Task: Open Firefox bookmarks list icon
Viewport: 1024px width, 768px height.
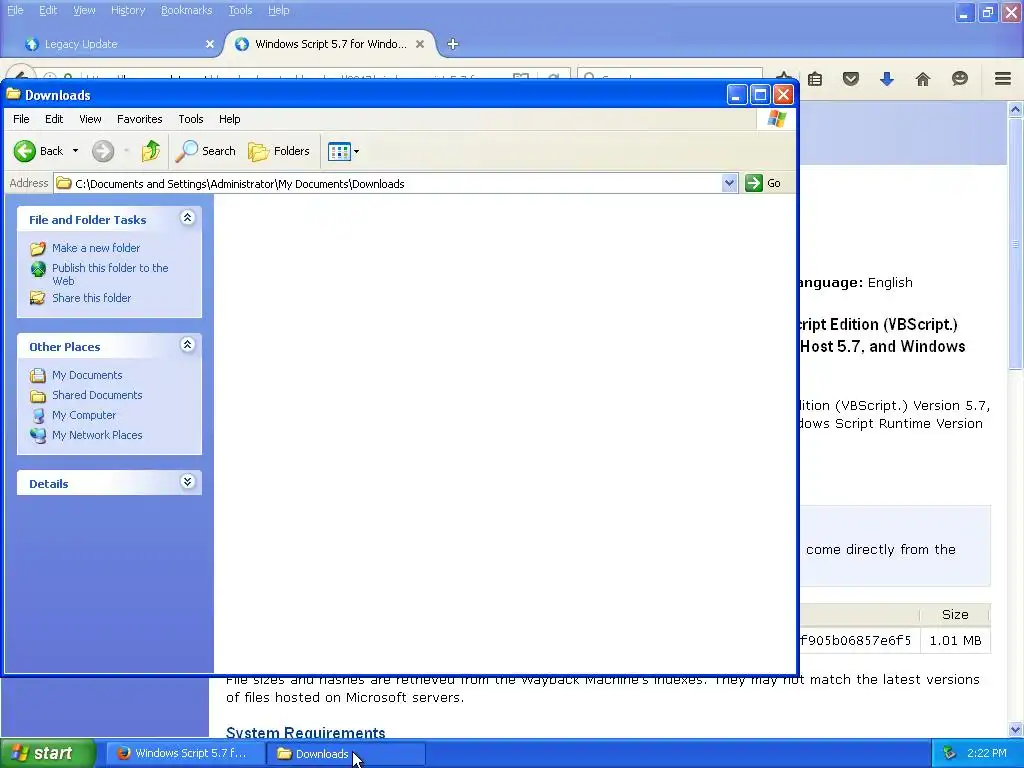Action: tap(815, 79)
